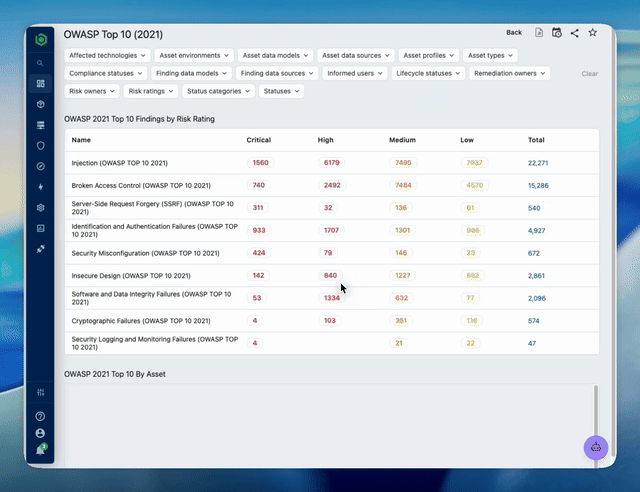Open the lightning bolt icon in sidebar
640x492 pixels.
coord(40,187)
